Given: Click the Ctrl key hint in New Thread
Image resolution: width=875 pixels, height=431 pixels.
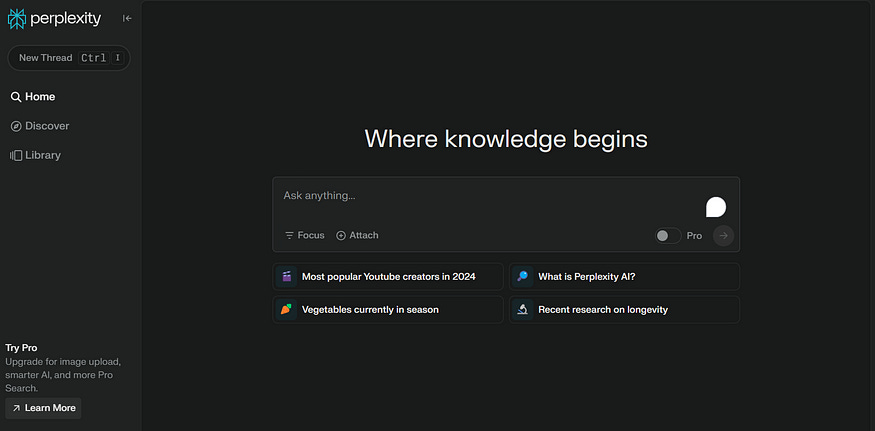Looking at the screenshot, I should pos(94,58).
